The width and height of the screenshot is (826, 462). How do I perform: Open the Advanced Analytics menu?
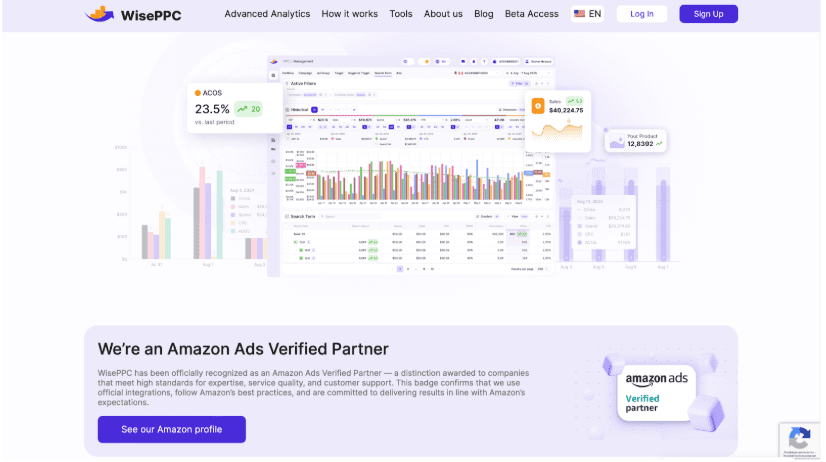pyautogui.click(x=267, y=14)
